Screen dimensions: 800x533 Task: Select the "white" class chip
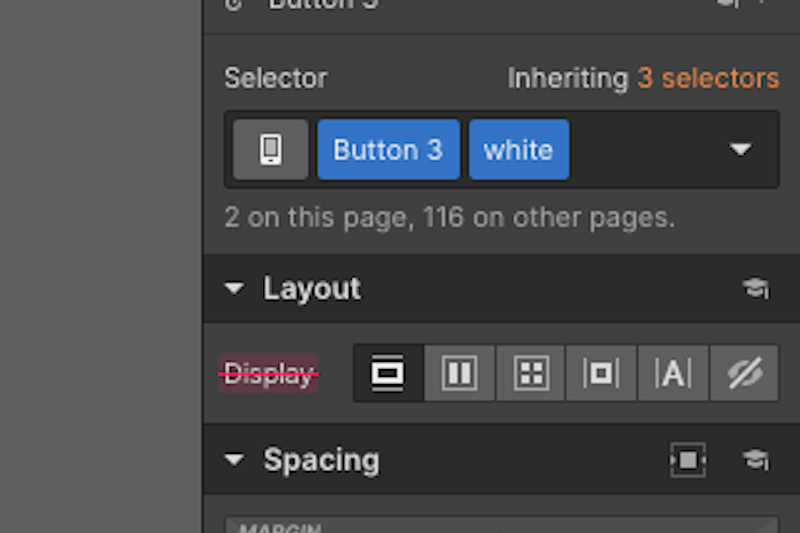(518, 150)
